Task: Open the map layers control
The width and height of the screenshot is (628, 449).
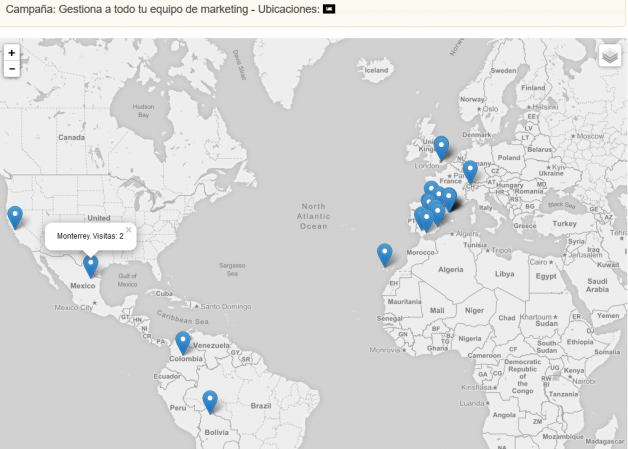Action: 610,56
